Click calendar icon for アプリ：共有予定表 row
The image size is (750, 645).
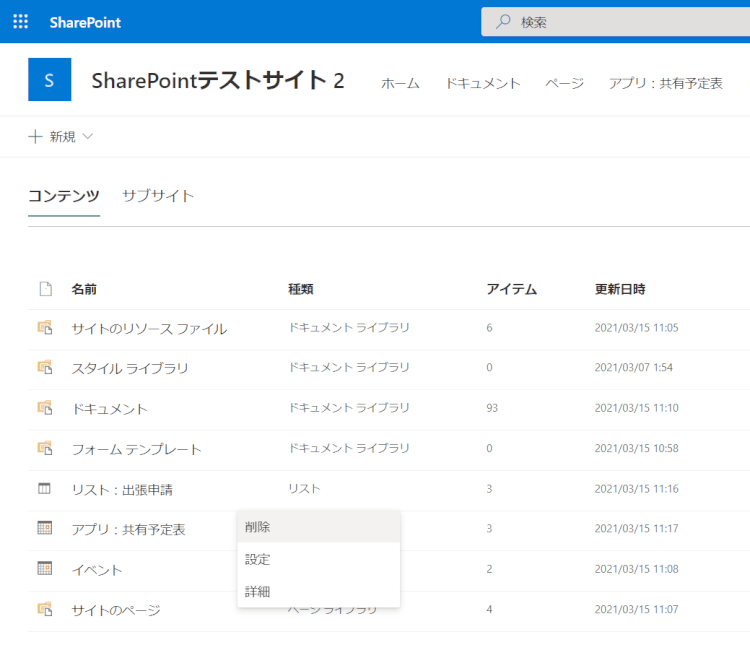pos(44,528)
